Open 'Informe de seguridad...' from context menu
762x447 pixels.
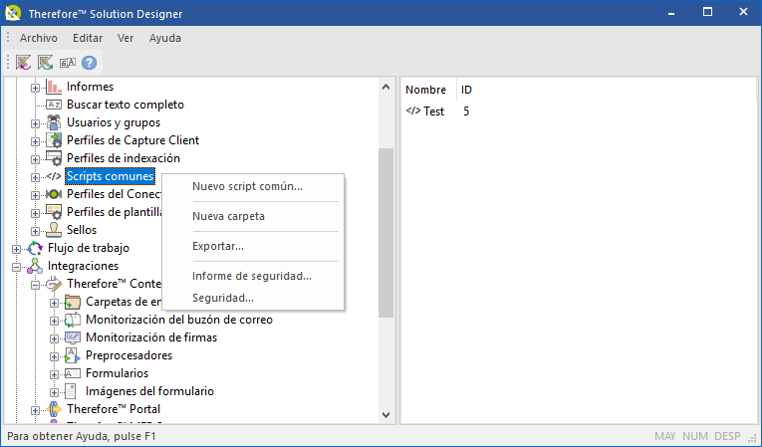click(x=252, y=276)
